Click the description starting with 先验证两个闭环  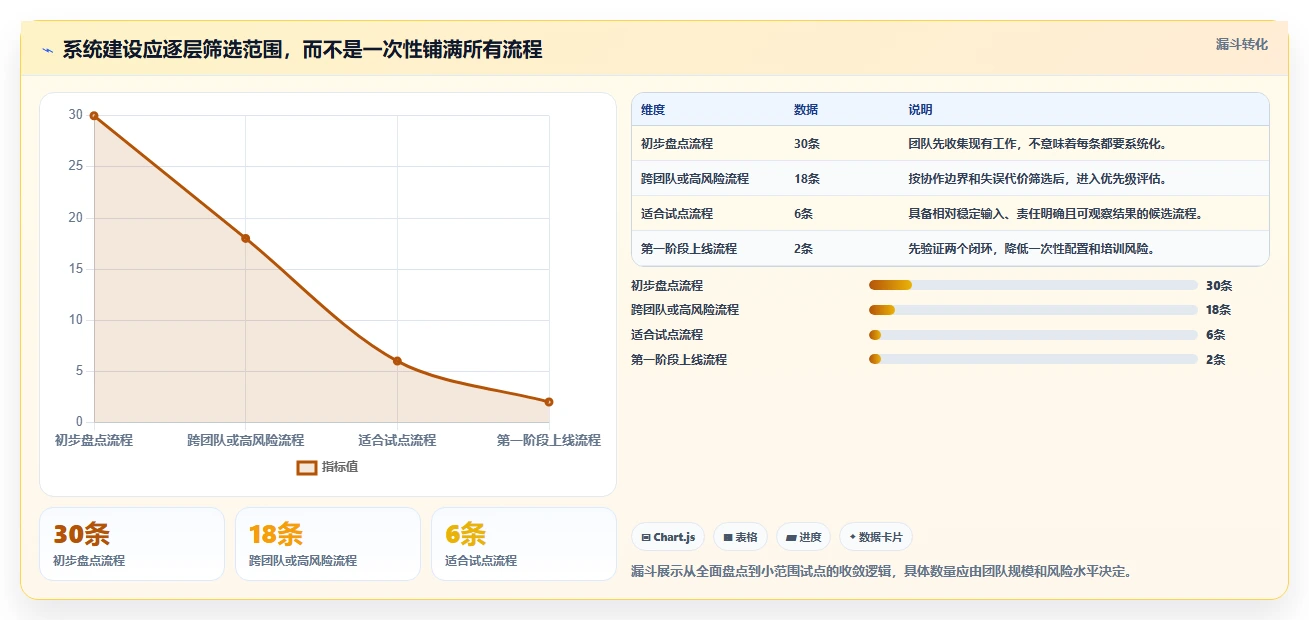pos(1032,249)
